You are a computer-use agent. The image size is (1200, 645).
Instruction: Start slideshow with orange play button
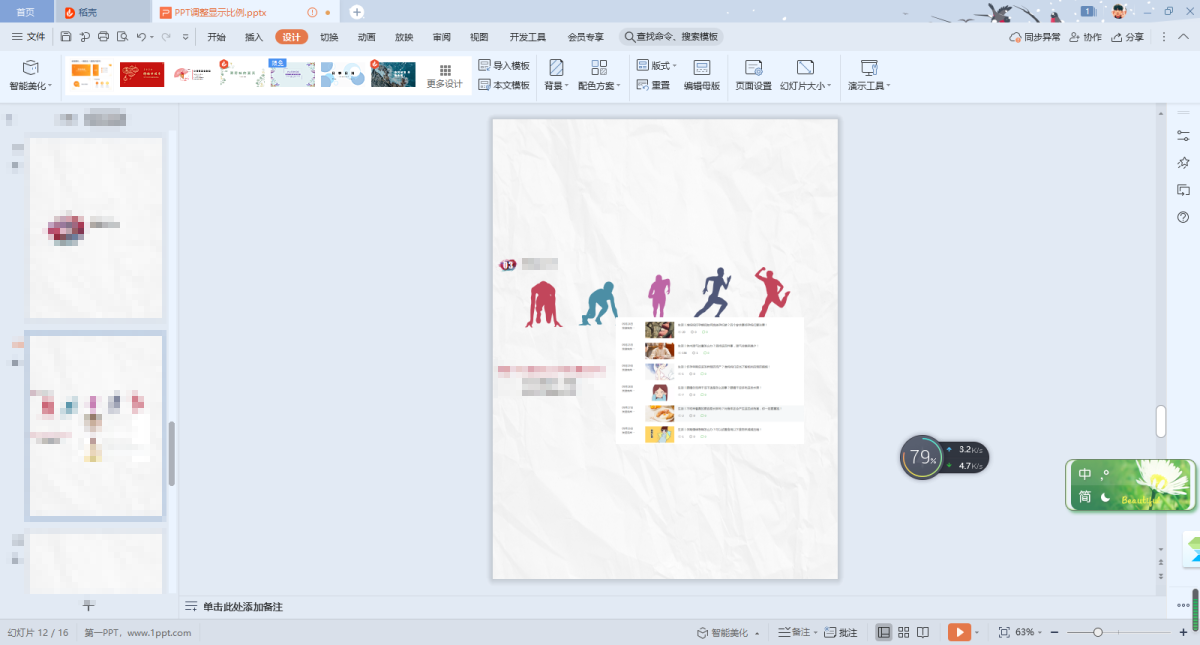(x=958, y=632)
